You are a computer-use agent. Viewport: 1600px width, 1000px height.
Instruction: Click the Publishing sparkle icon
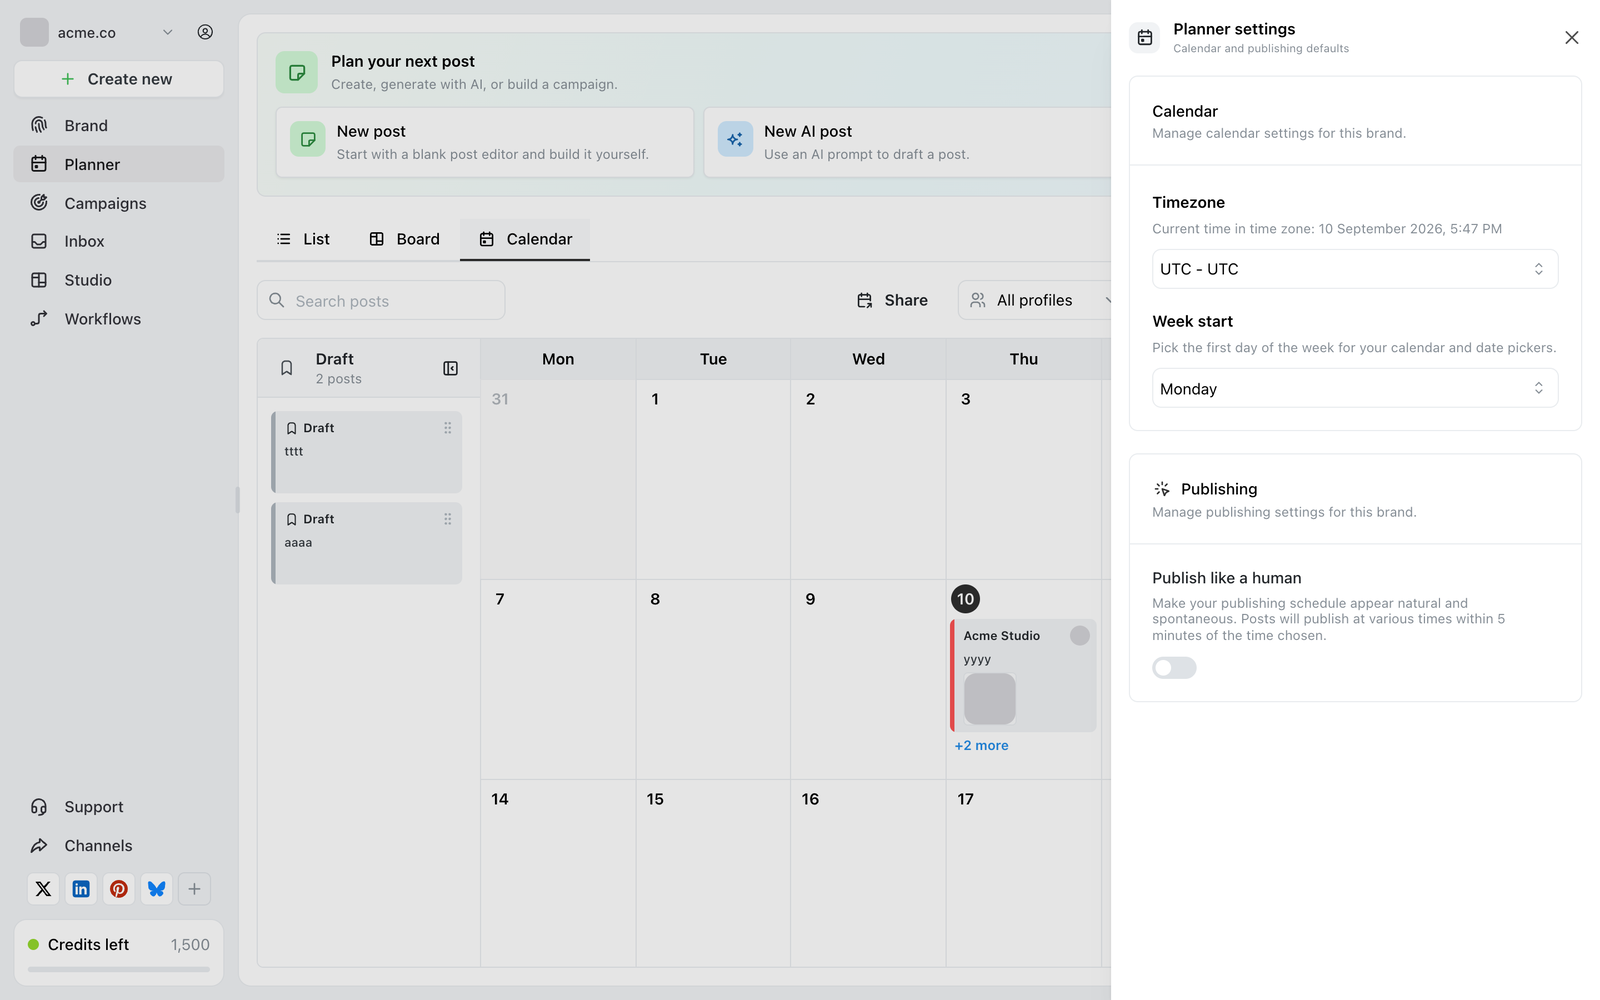pyautogui.click(x=1162, y=489)
